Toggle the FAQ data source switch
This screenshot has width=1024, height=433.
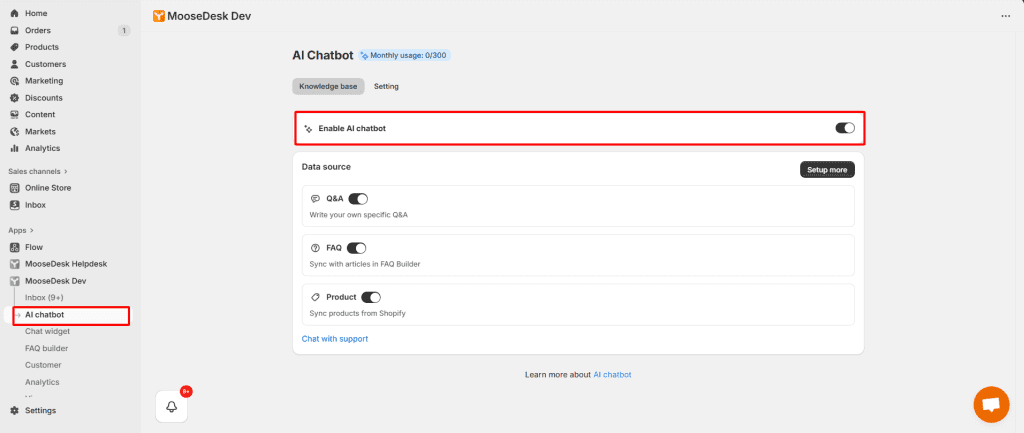coord(356,248)
